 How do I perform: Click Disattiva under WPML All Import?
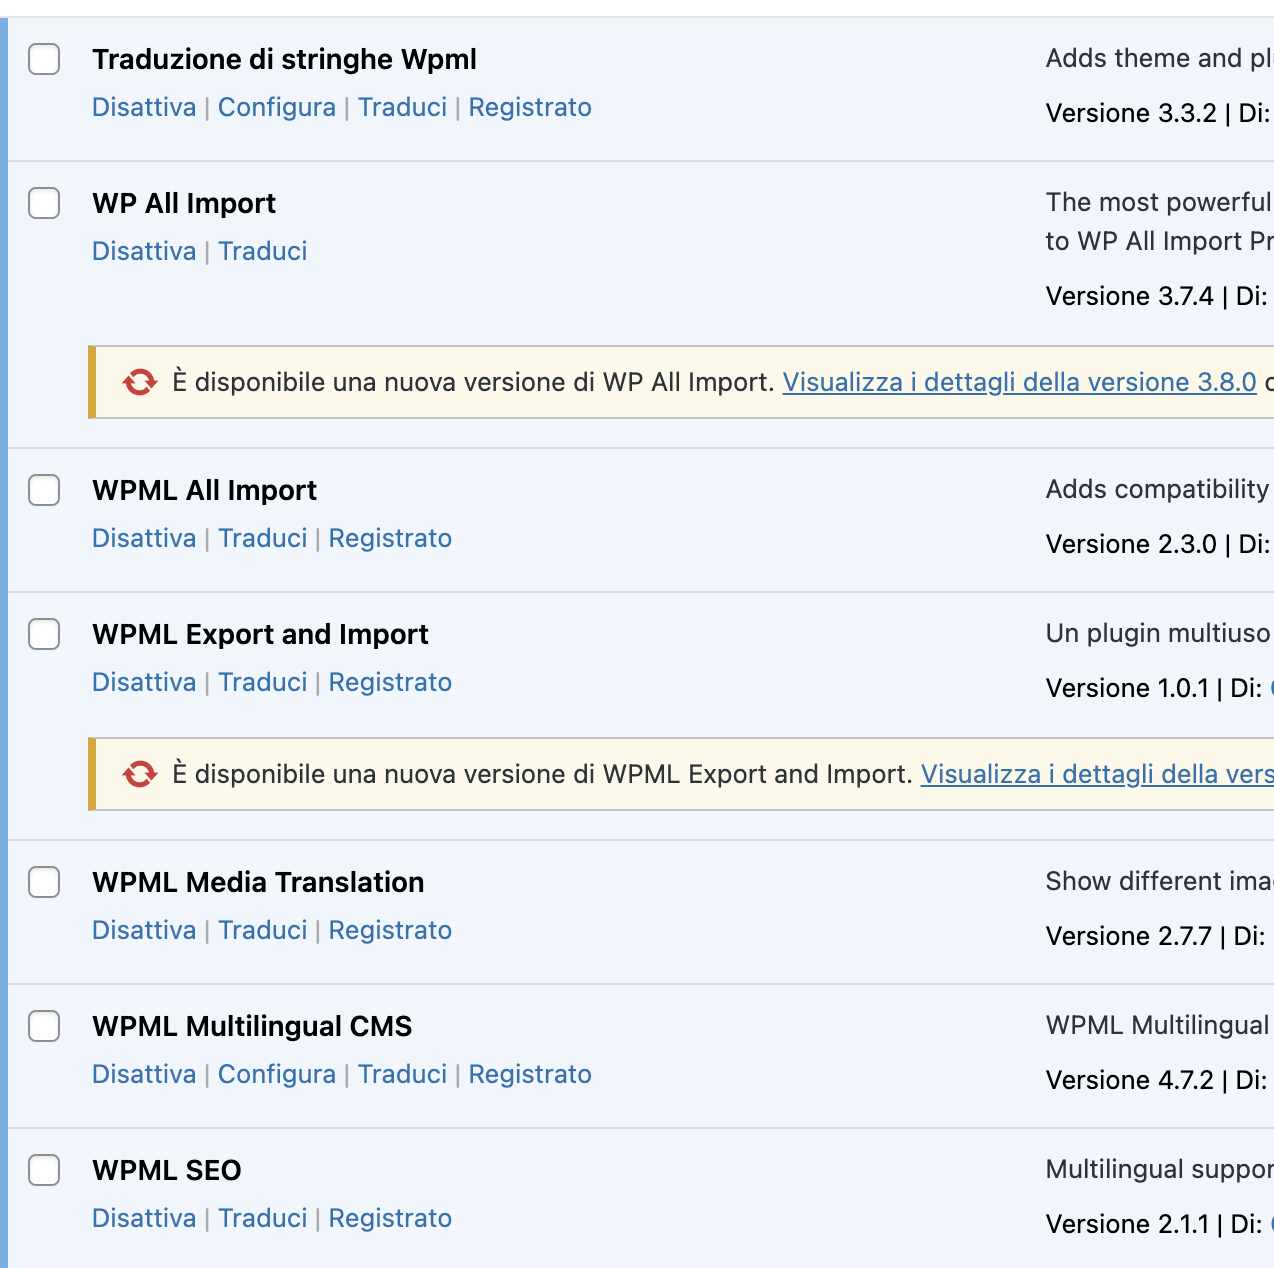(144, 538)
